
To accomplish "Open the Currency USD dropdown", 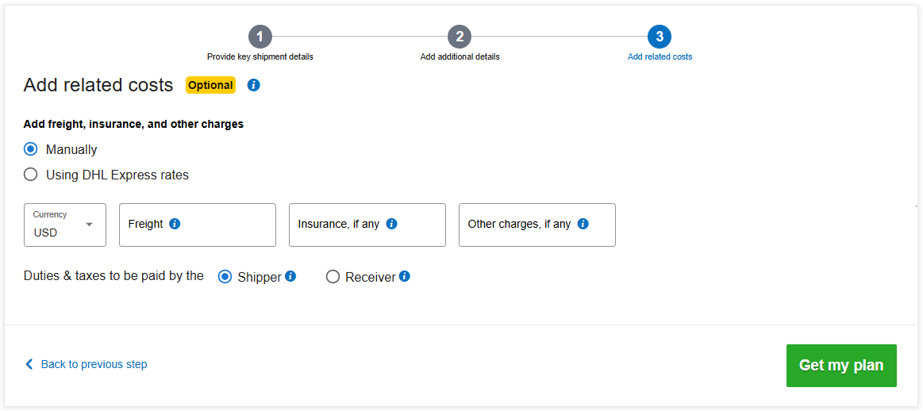I will pos(65,225).
